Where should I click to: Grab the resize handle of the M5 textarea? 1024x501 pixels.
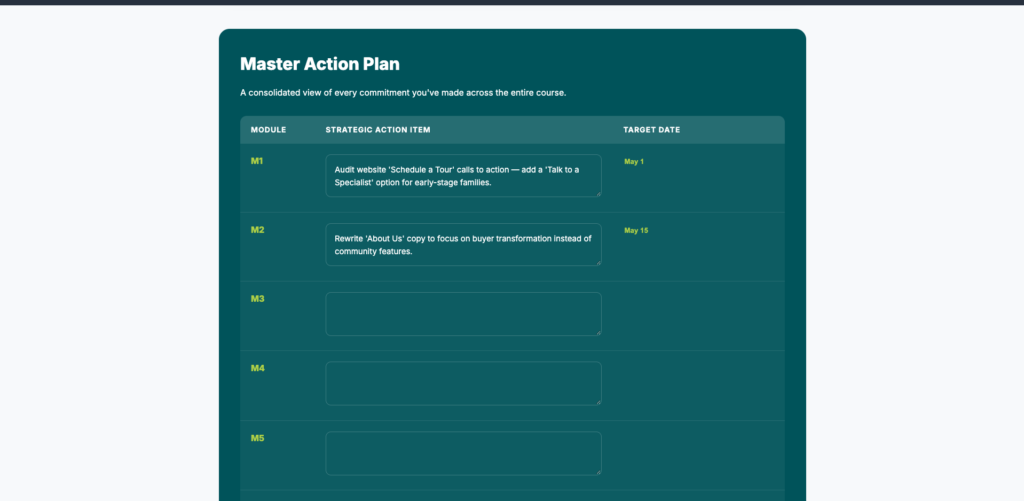[598, 472]
